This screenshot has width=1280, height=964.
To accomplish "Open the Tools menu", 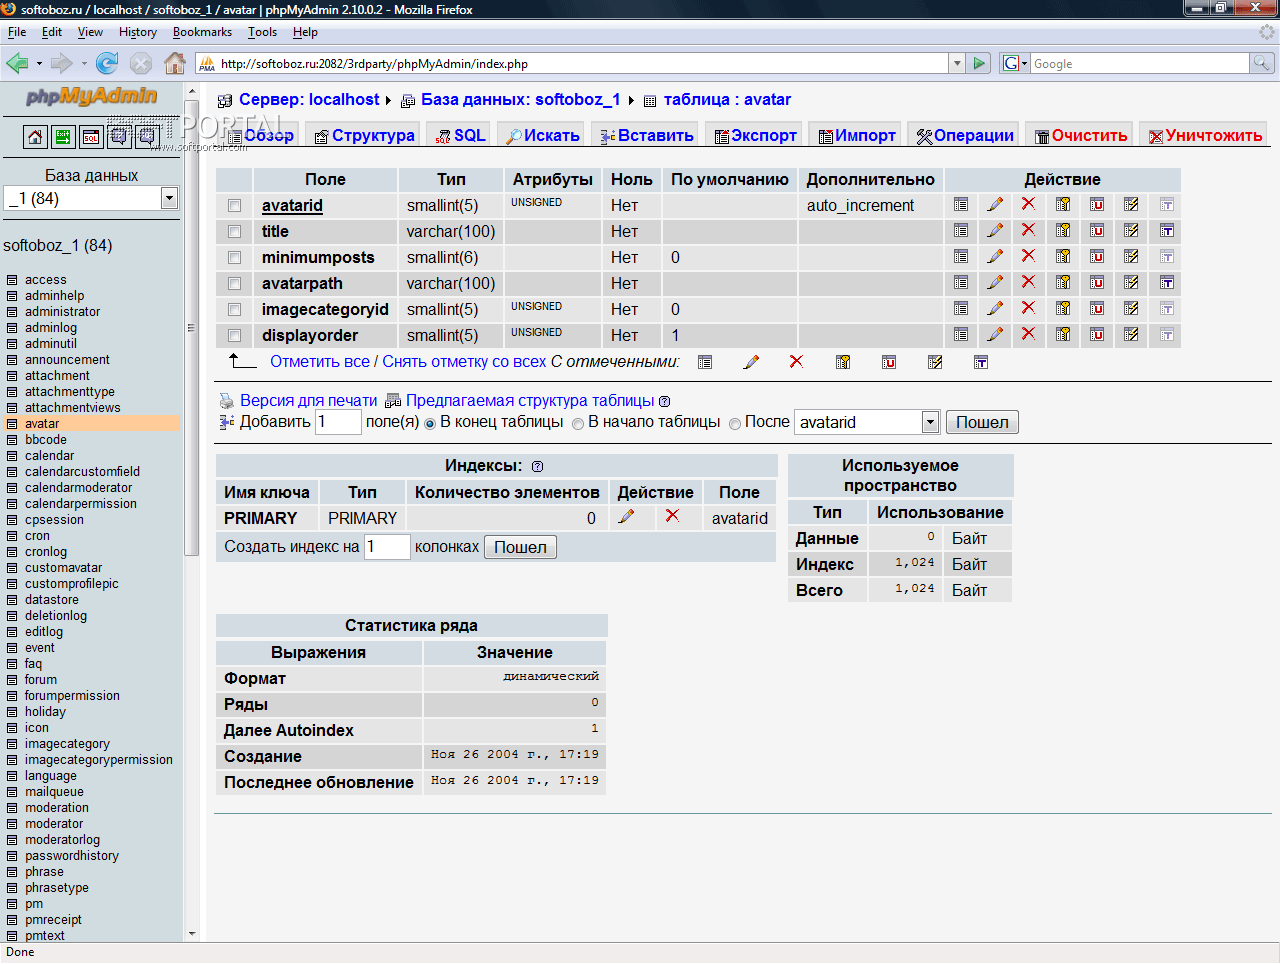I will click(x=263, y=32).
